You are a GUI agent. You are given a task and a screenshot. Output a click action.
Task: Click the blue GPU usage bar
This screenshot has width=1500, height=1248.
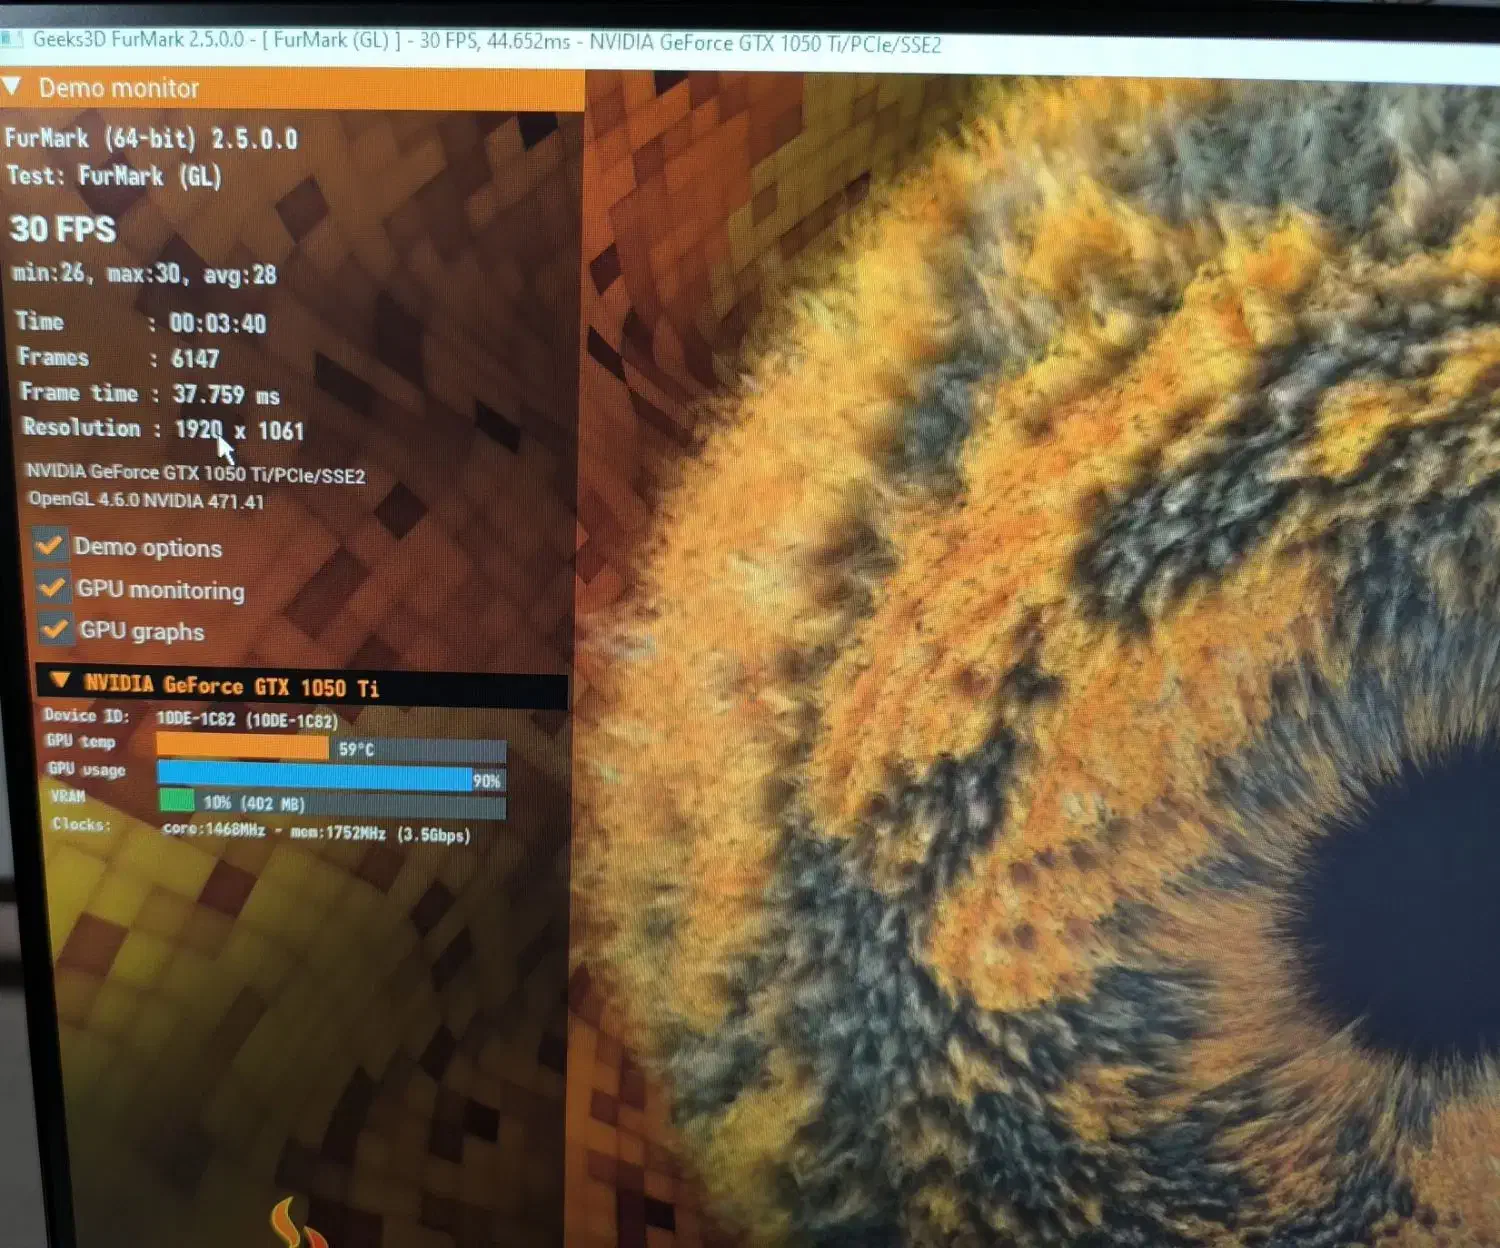point(314,776)
